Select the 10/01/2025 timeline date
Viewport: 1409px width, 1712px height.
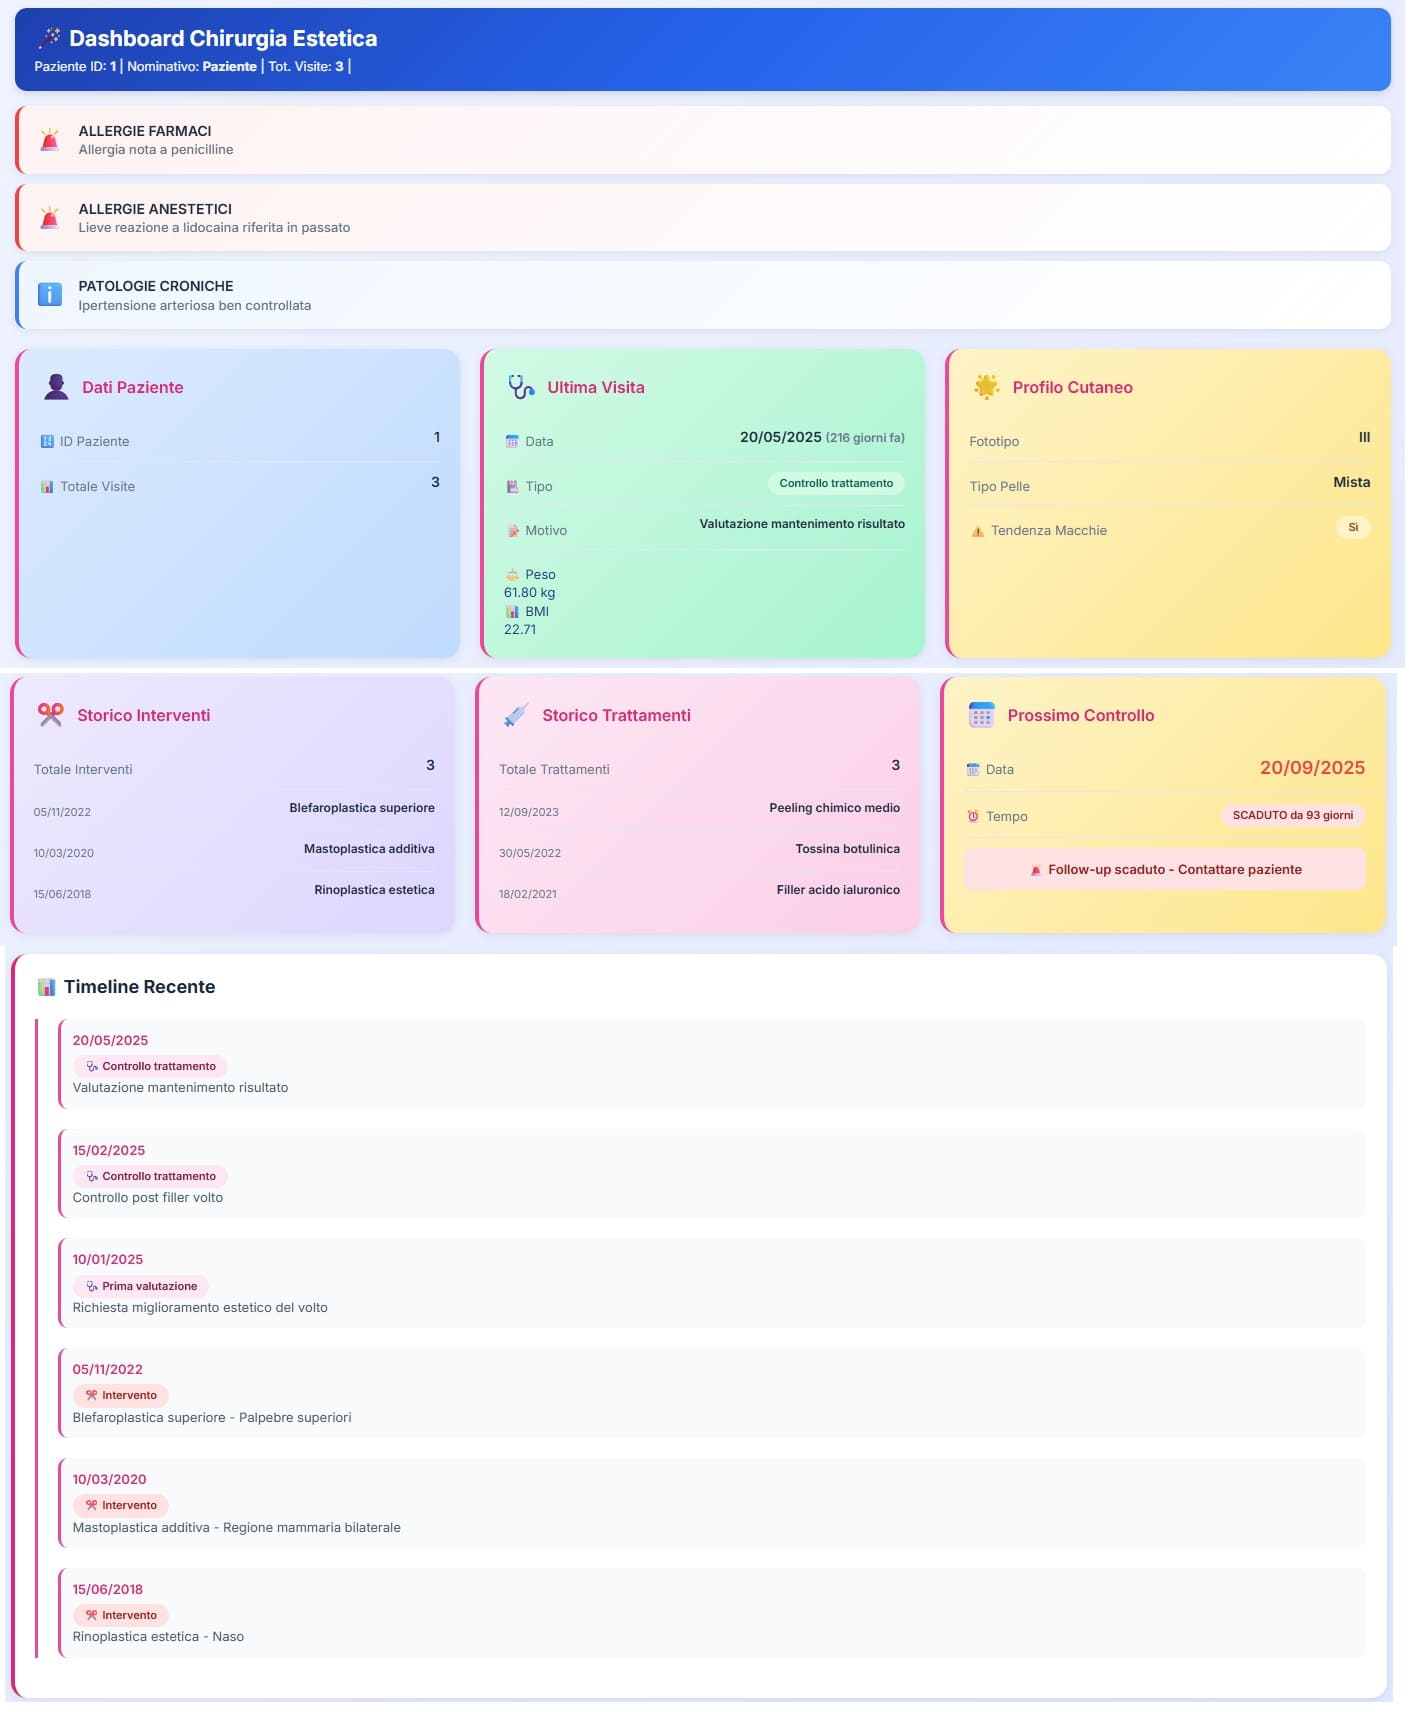point(108,1260)
